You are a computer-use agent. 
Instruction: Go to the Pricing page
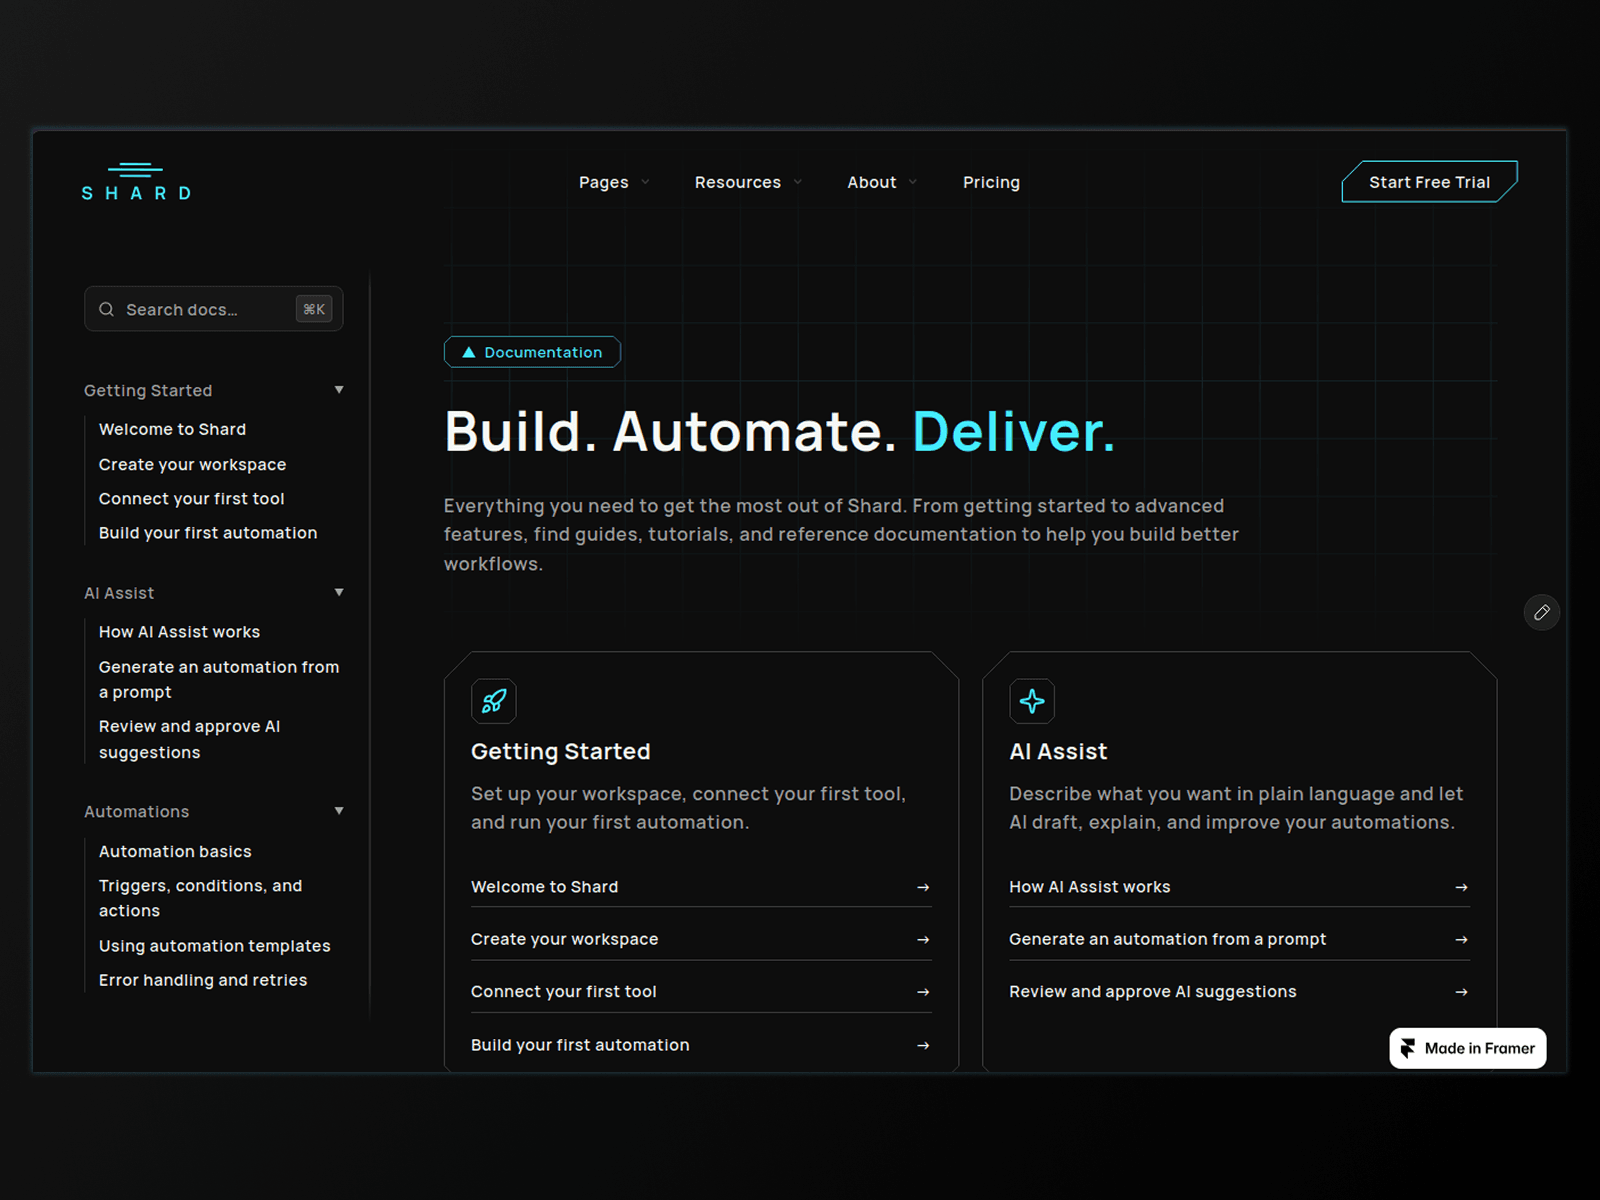(991, 182)
